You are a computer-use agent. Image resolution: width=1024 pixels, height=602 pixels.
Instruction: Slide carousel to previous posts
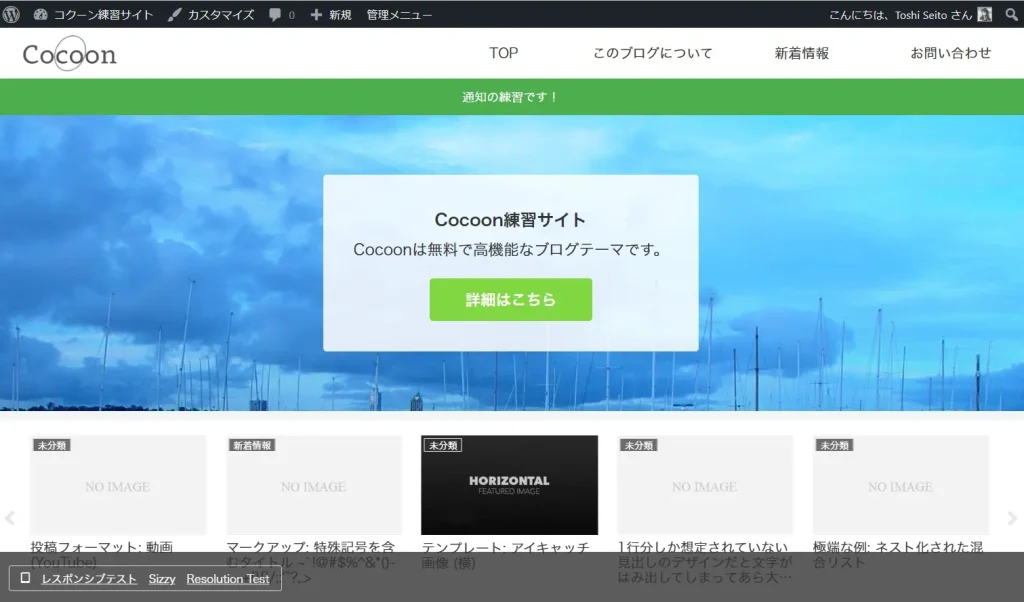[10, 518]
